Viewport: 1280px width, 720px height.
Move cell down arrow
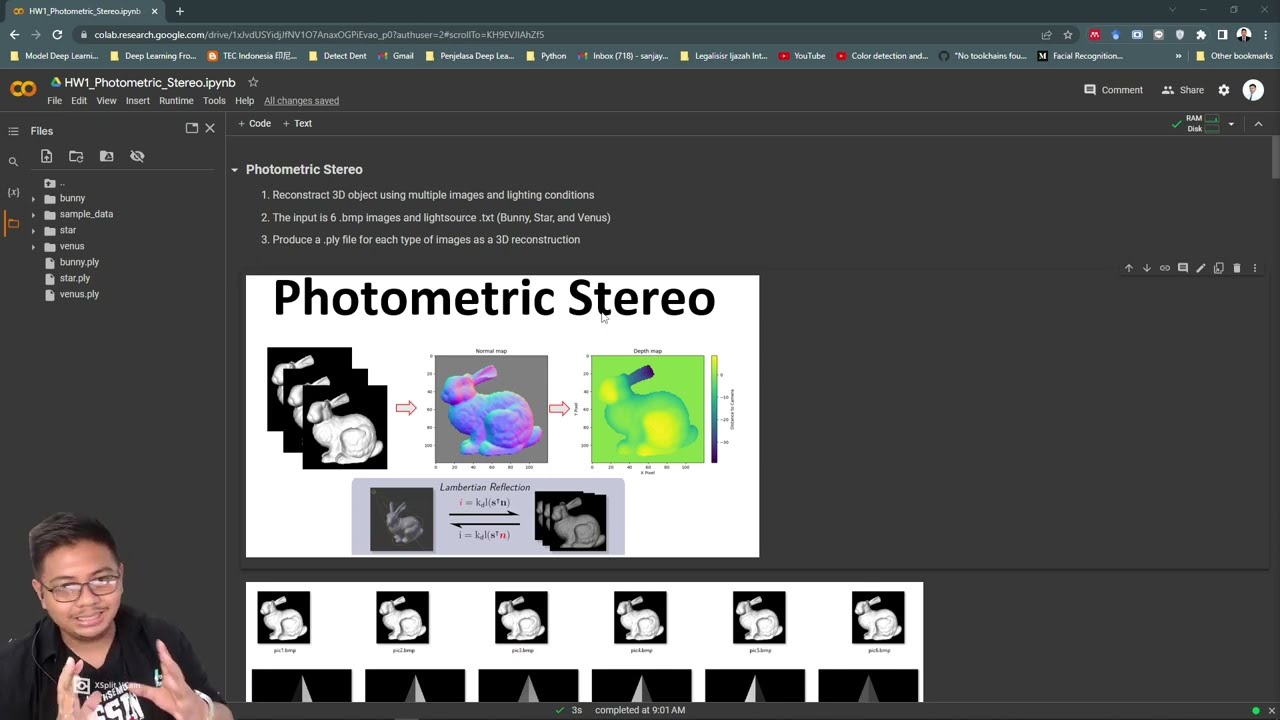coord(1147,268)
